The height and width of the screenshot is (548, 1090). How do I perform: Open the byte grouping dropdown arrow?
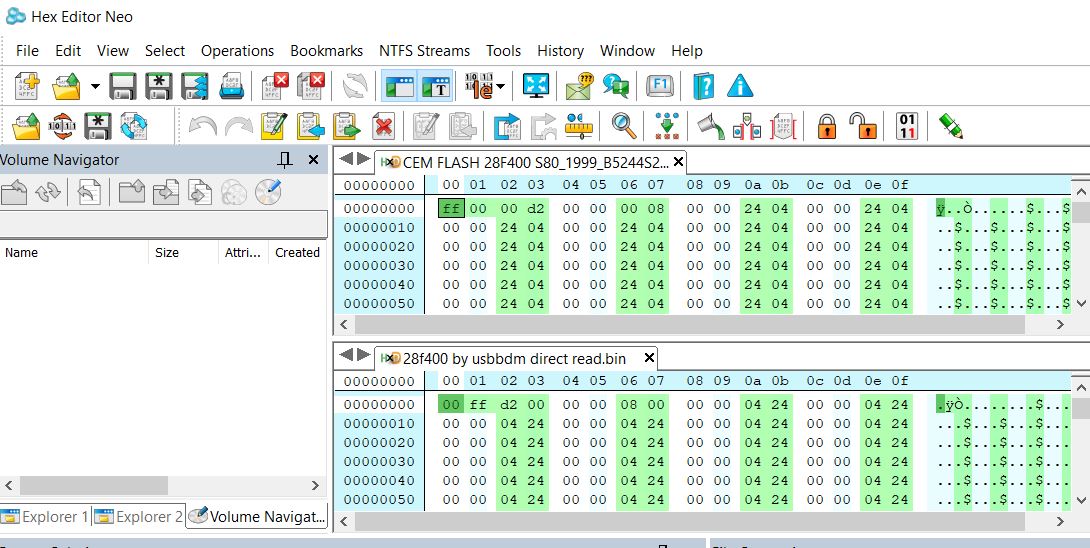pos(500,87)
